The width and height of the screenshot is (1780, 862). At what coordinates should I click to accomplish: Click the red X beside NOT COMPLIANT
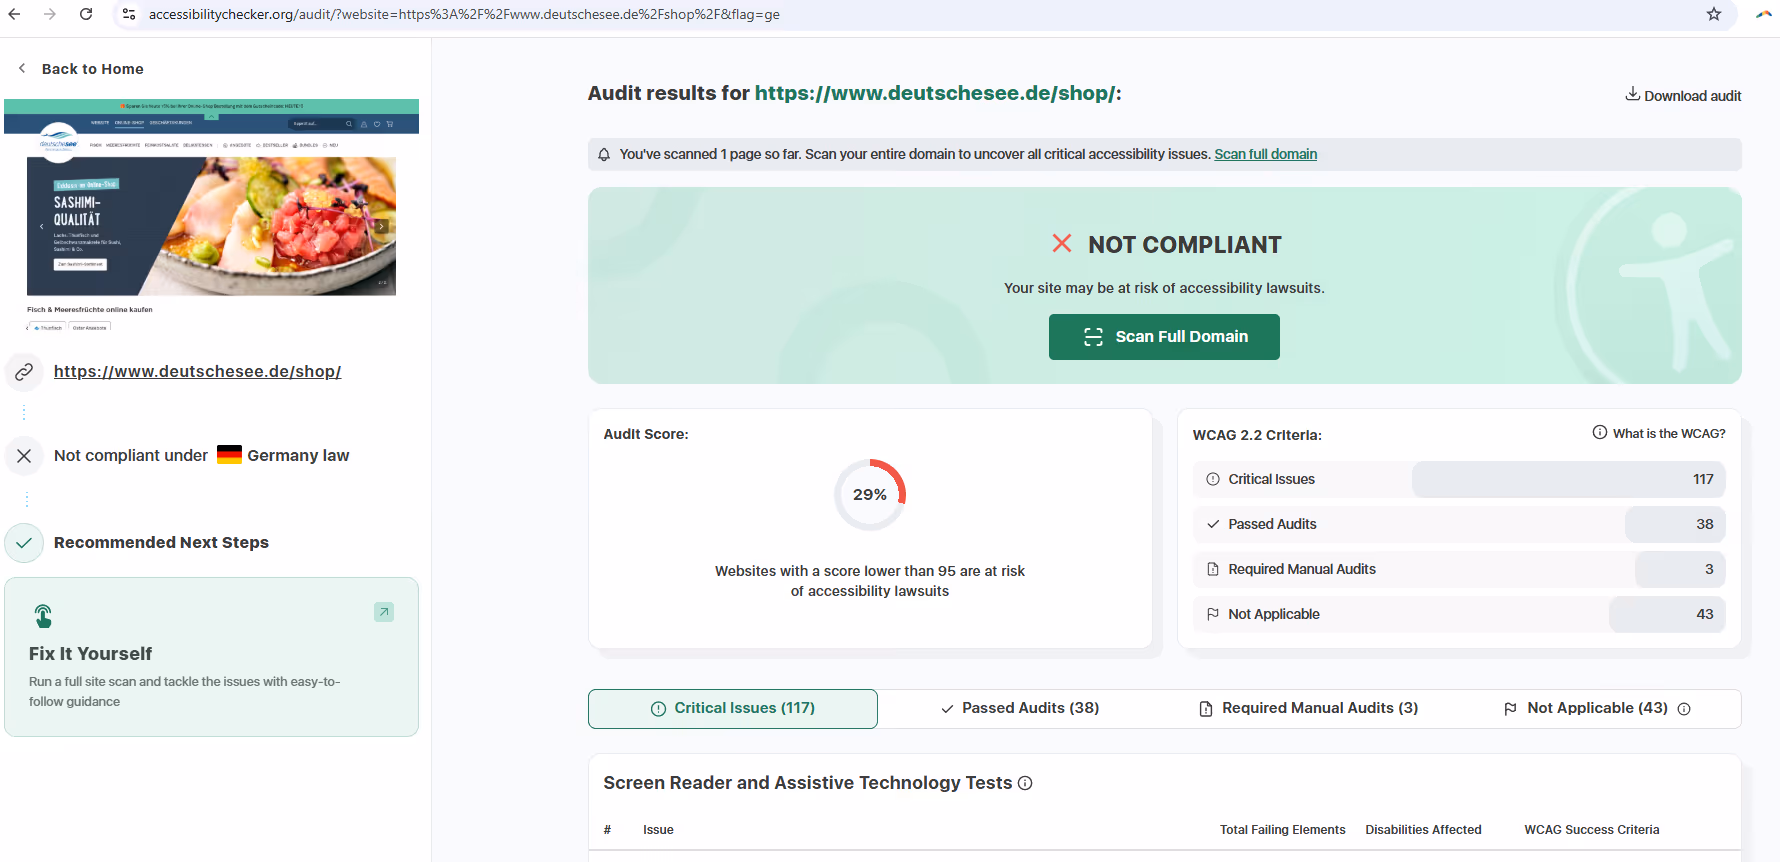[1062, 243]
